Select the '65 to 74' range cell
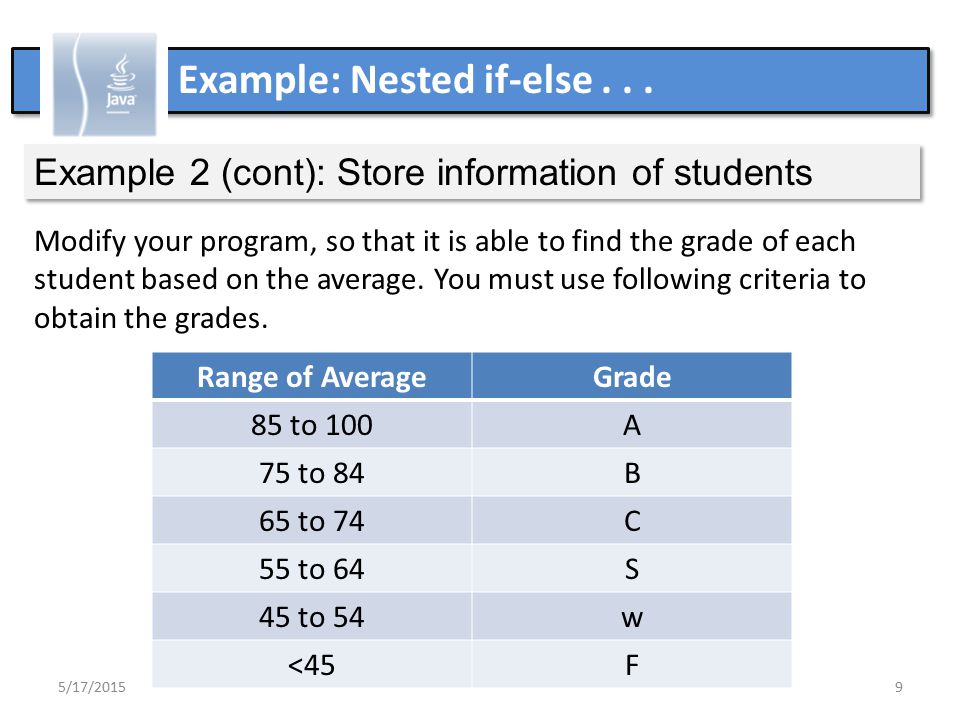 coord(312,520)
